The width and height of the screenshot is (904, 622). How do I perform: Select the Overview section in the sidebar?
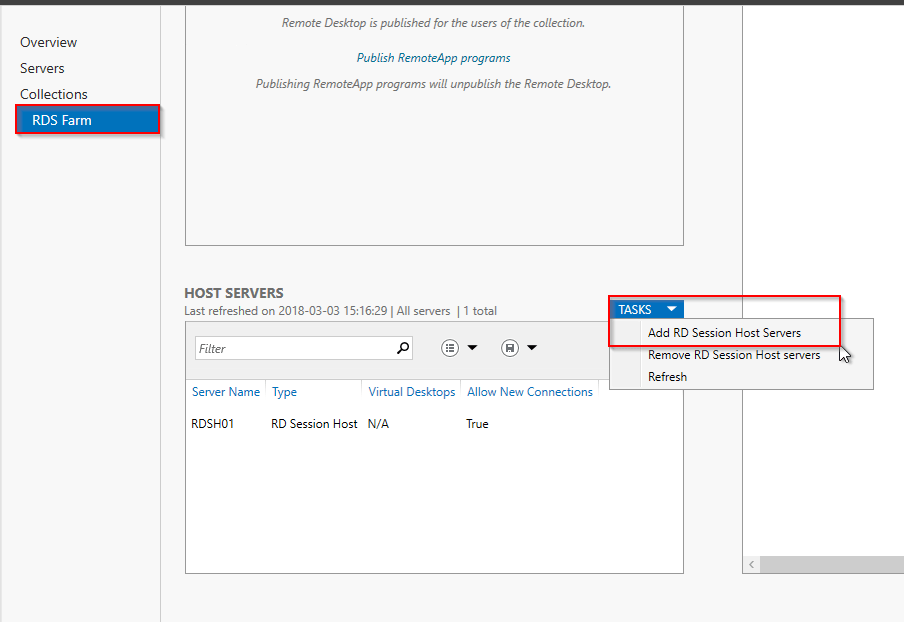(x=48, y=42)
